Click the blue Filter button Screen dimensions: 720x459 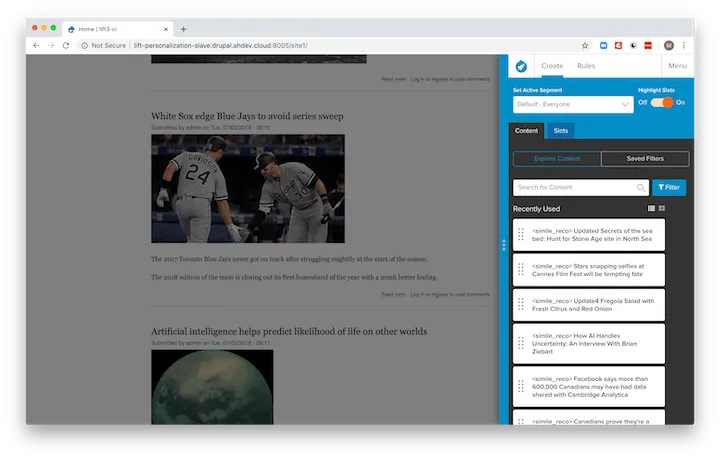[x=668, y=187]
